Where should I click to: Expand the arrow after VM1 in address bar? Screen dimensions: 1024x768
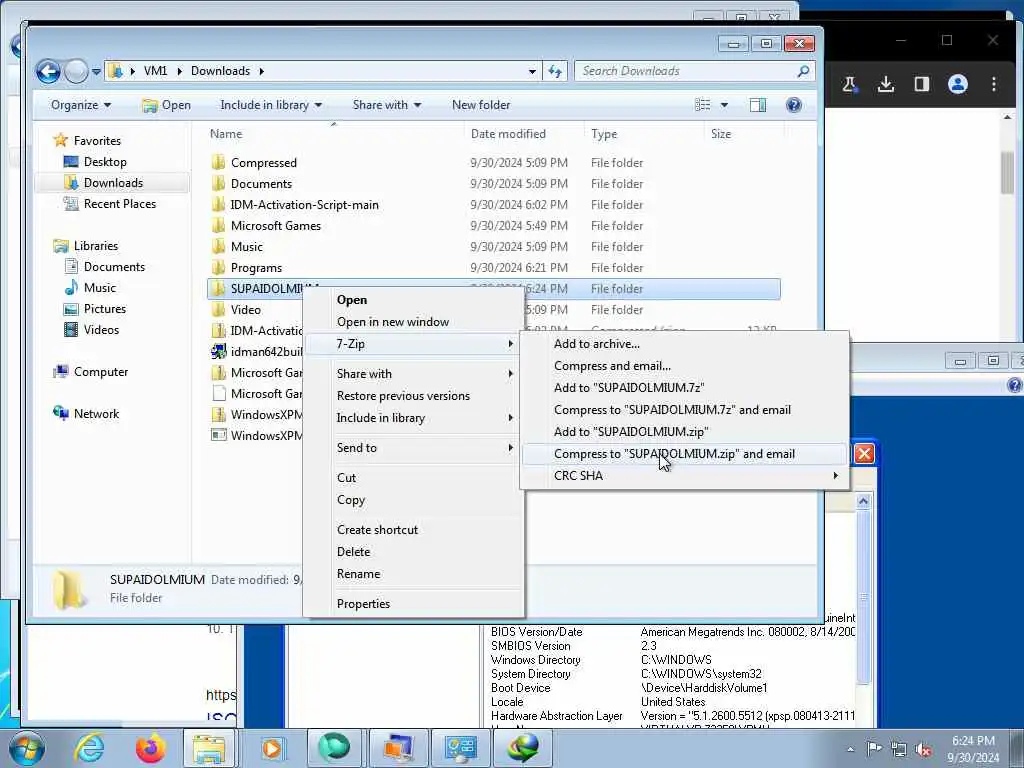(179, 71)
